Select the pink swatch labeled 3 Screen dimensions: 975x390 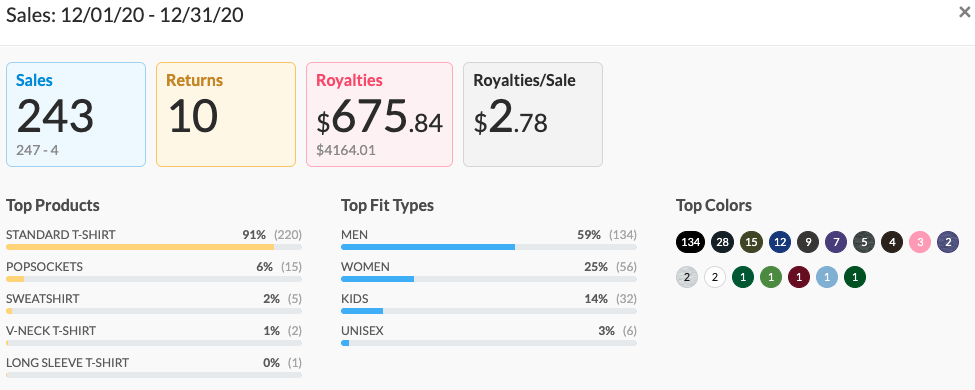[x=920, y=242]
